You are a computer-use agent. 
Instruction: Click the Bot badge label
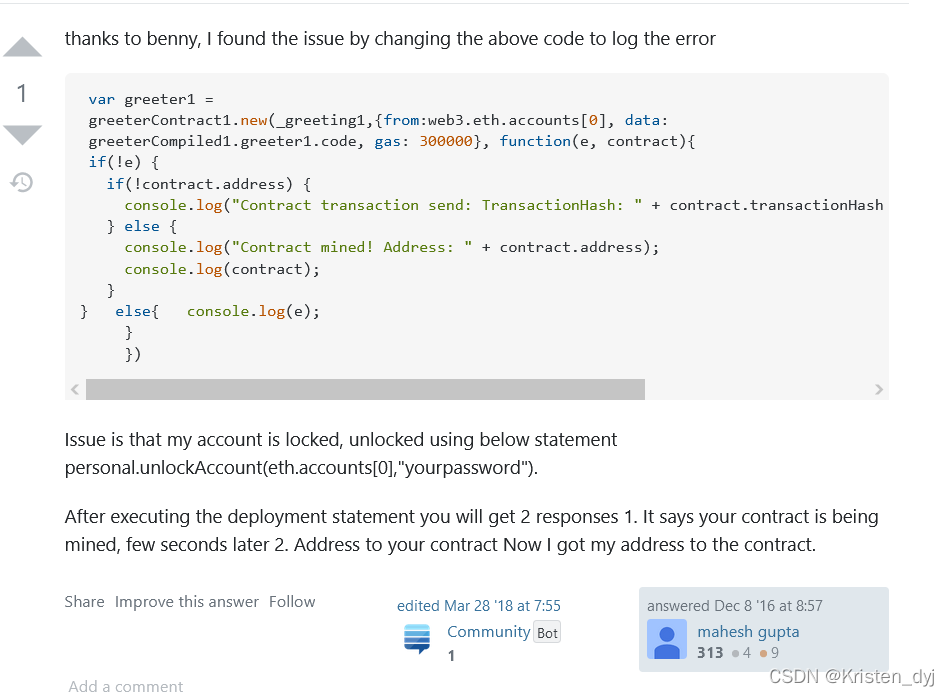coord(547,633)
